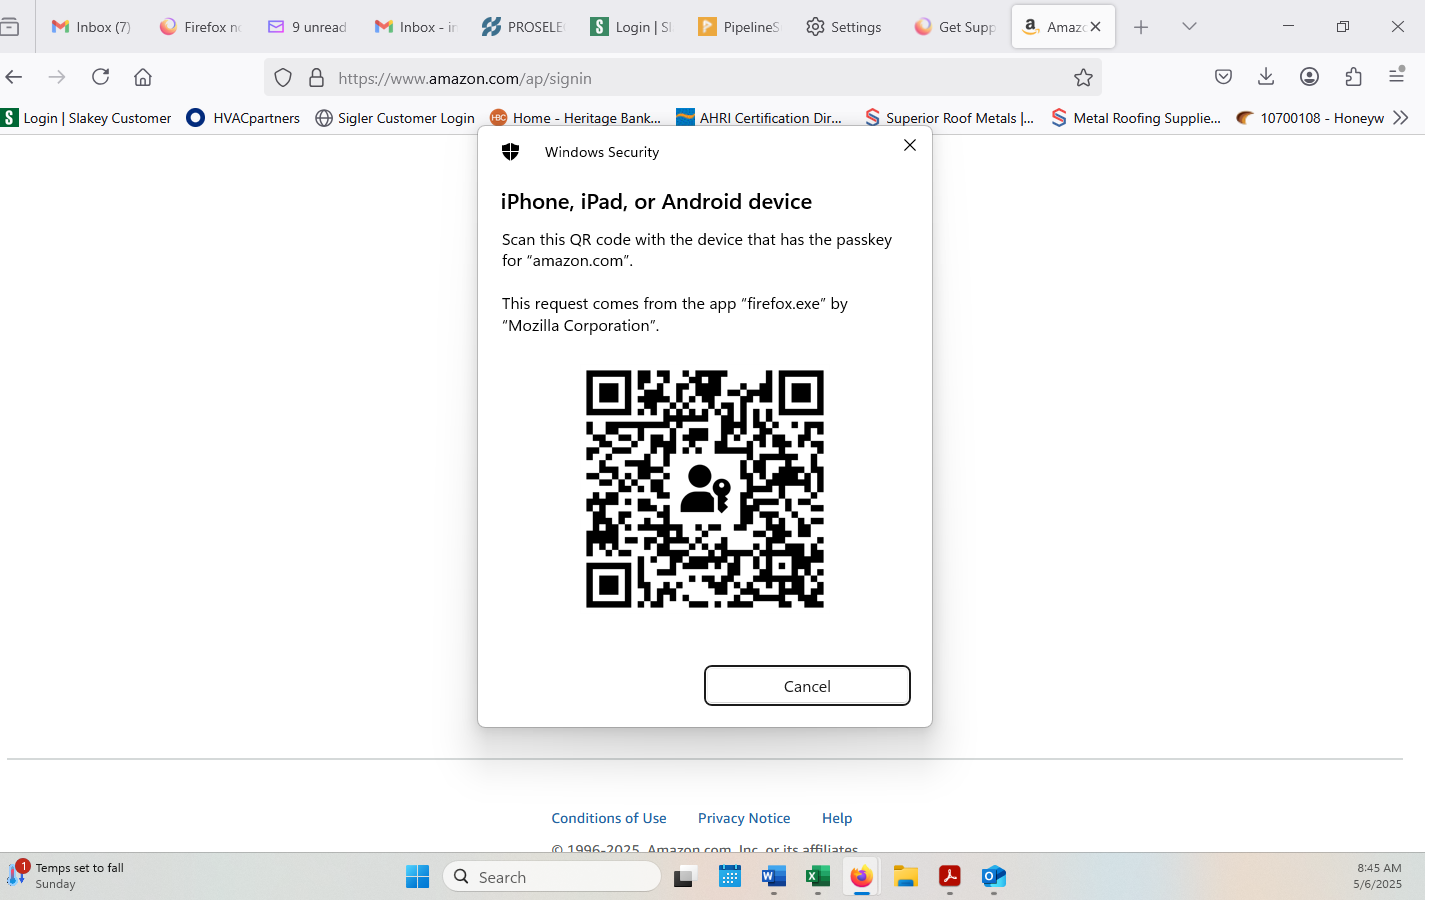Open the HVACpartners bookmark
The width and height of the screenshot is (1429, 900).
click(x=244, y=118)
